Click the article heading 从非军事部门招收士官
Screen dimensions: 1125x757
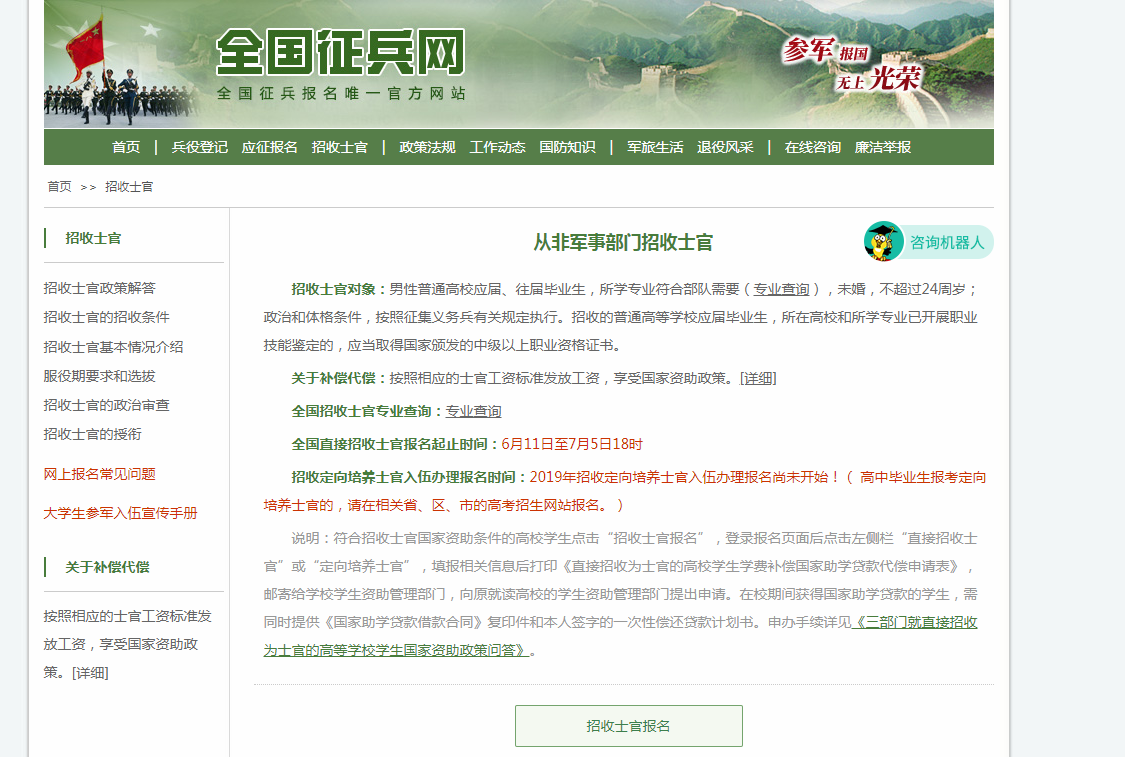coord(623,243)
